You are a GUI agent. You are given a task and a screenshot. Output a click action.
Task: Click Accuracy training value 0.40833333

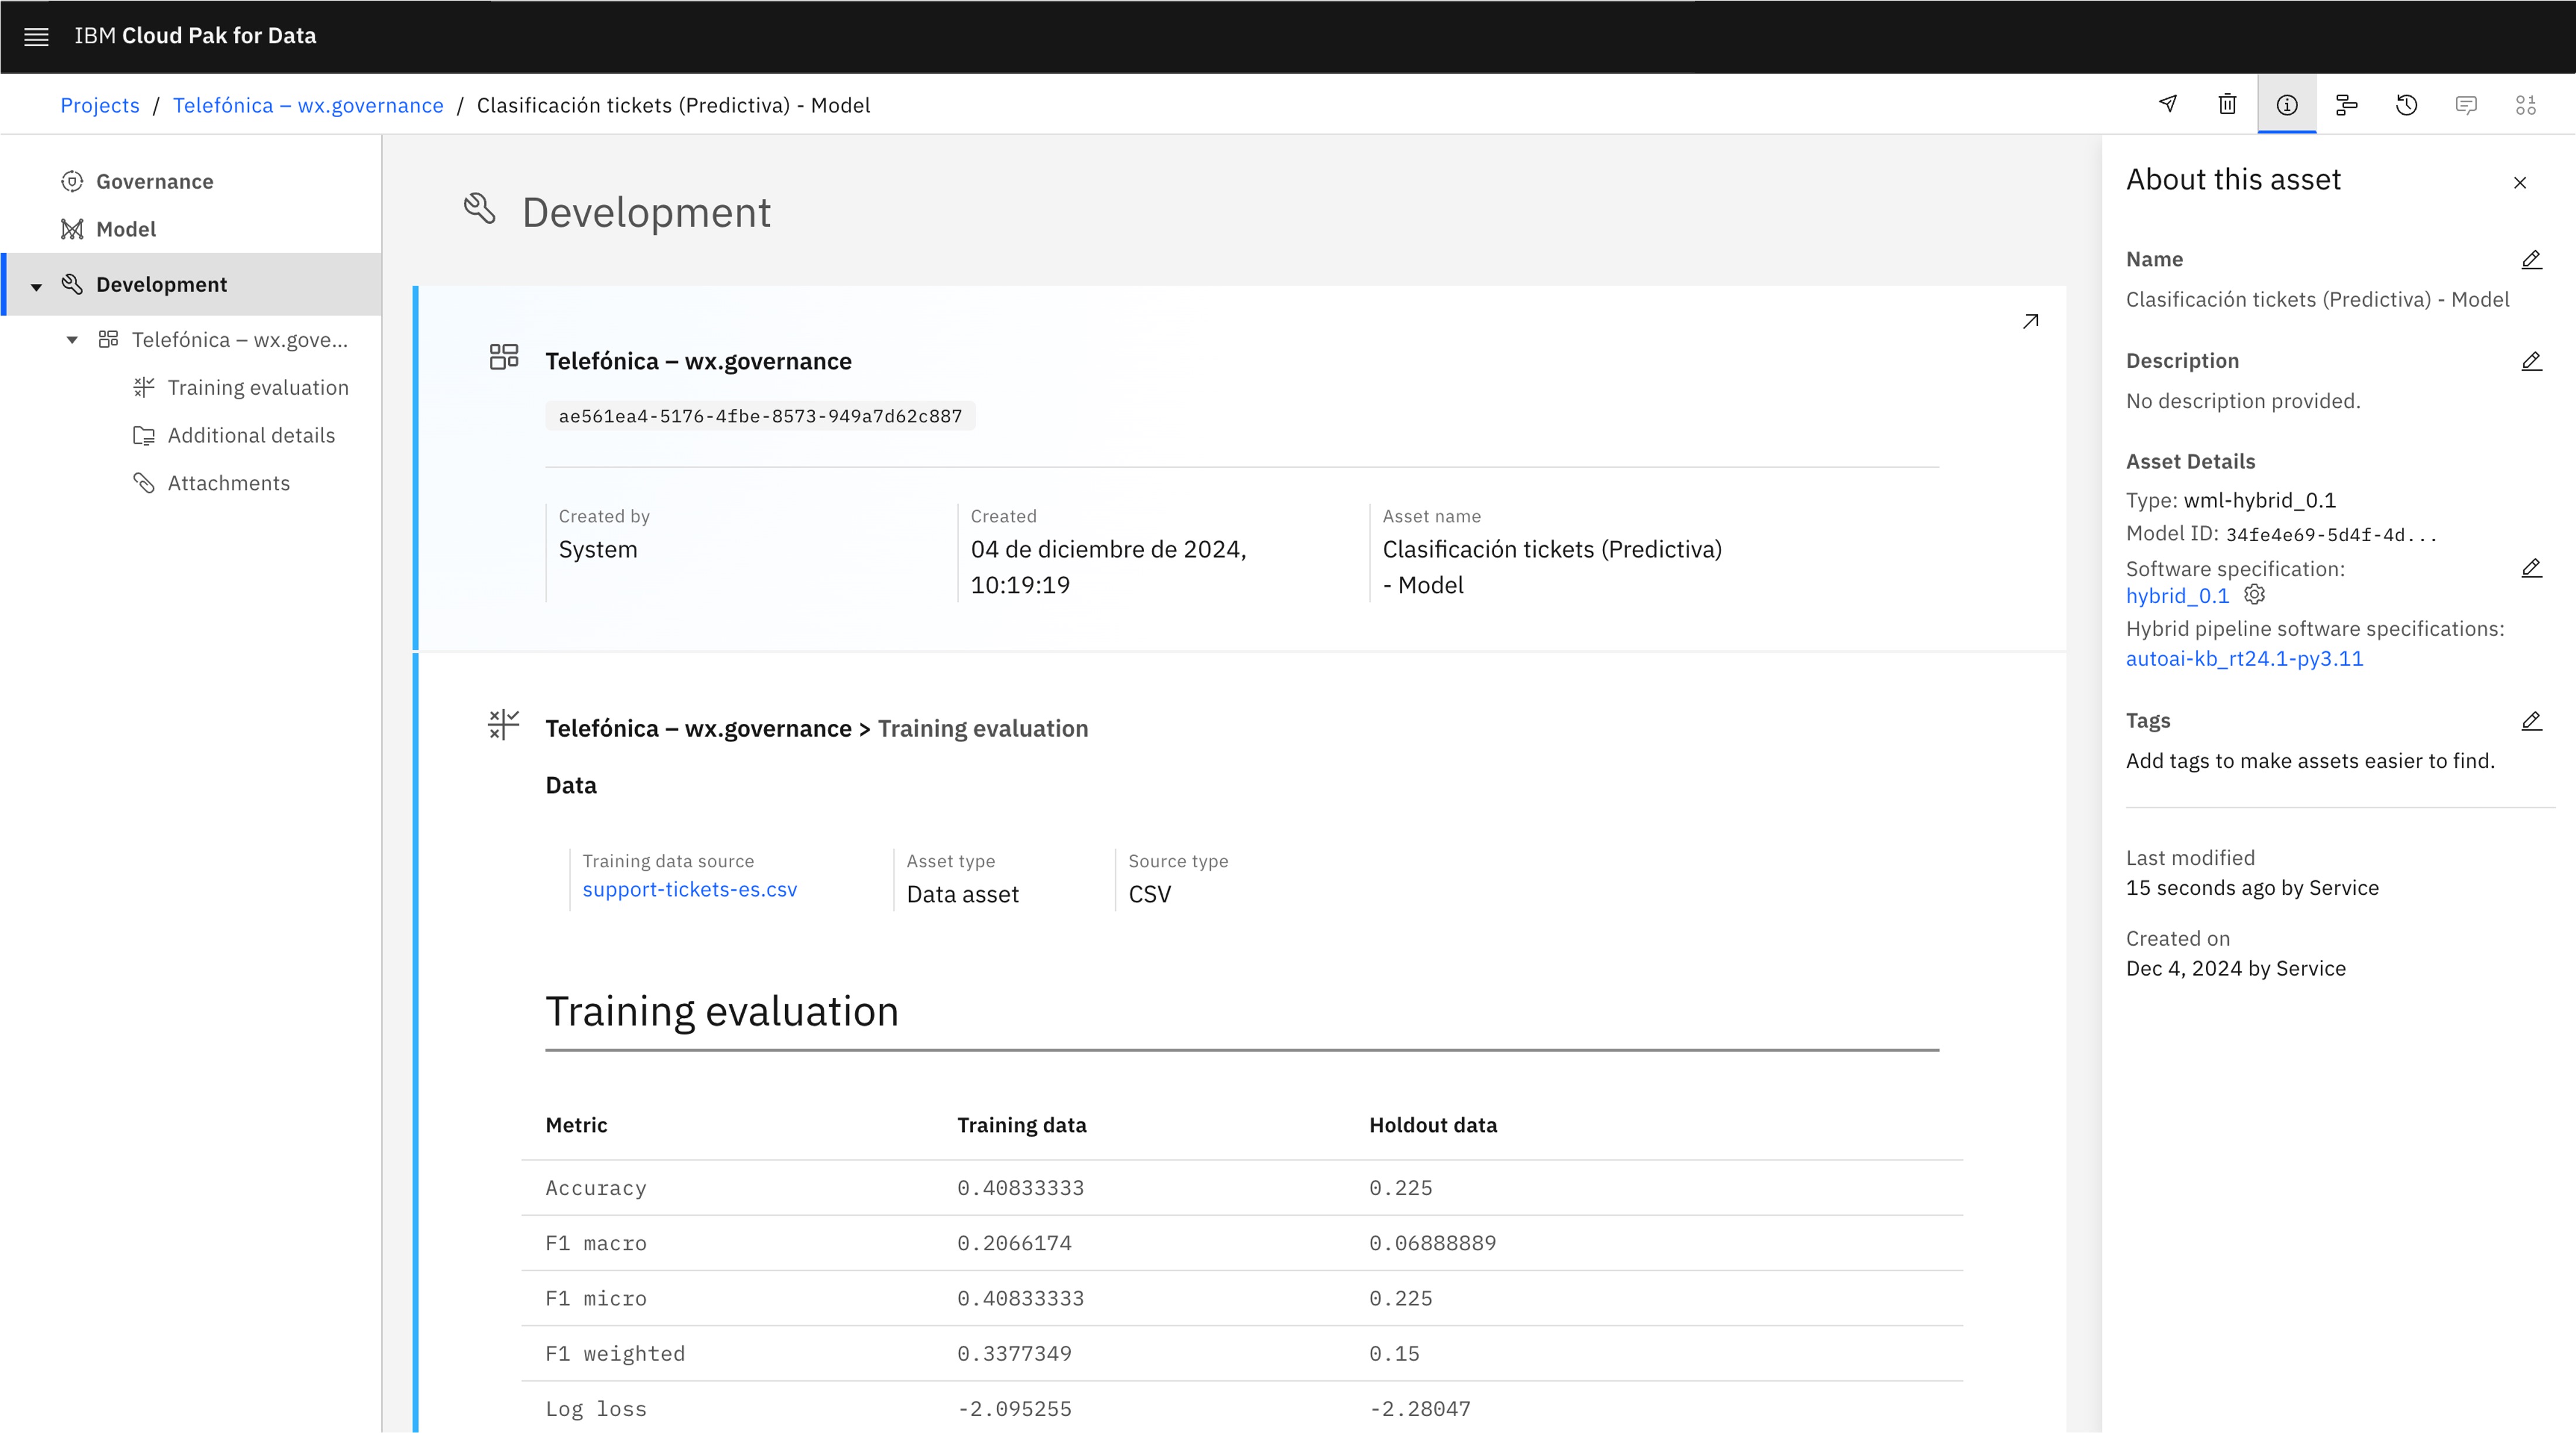pos(1020,1188)
